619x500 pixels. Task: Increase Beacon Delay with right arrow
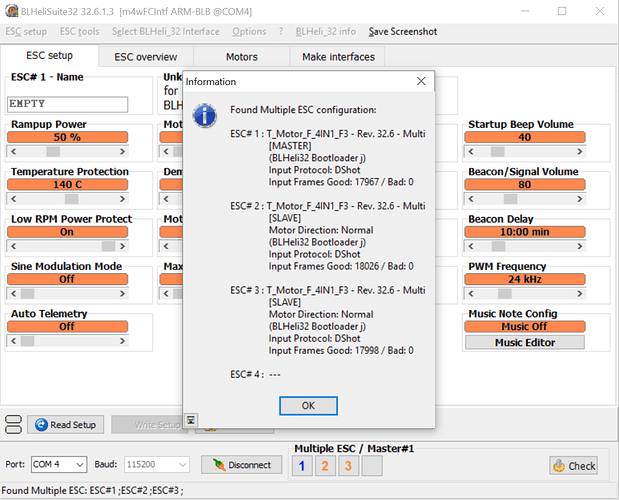pyautogui.click(x=579, y=246)
